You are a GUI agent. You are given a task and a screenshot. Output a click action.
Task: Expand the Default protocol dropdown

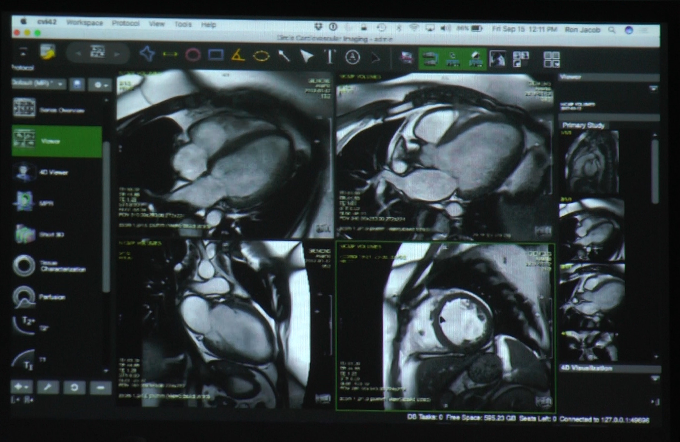click(x=38, y=84)
